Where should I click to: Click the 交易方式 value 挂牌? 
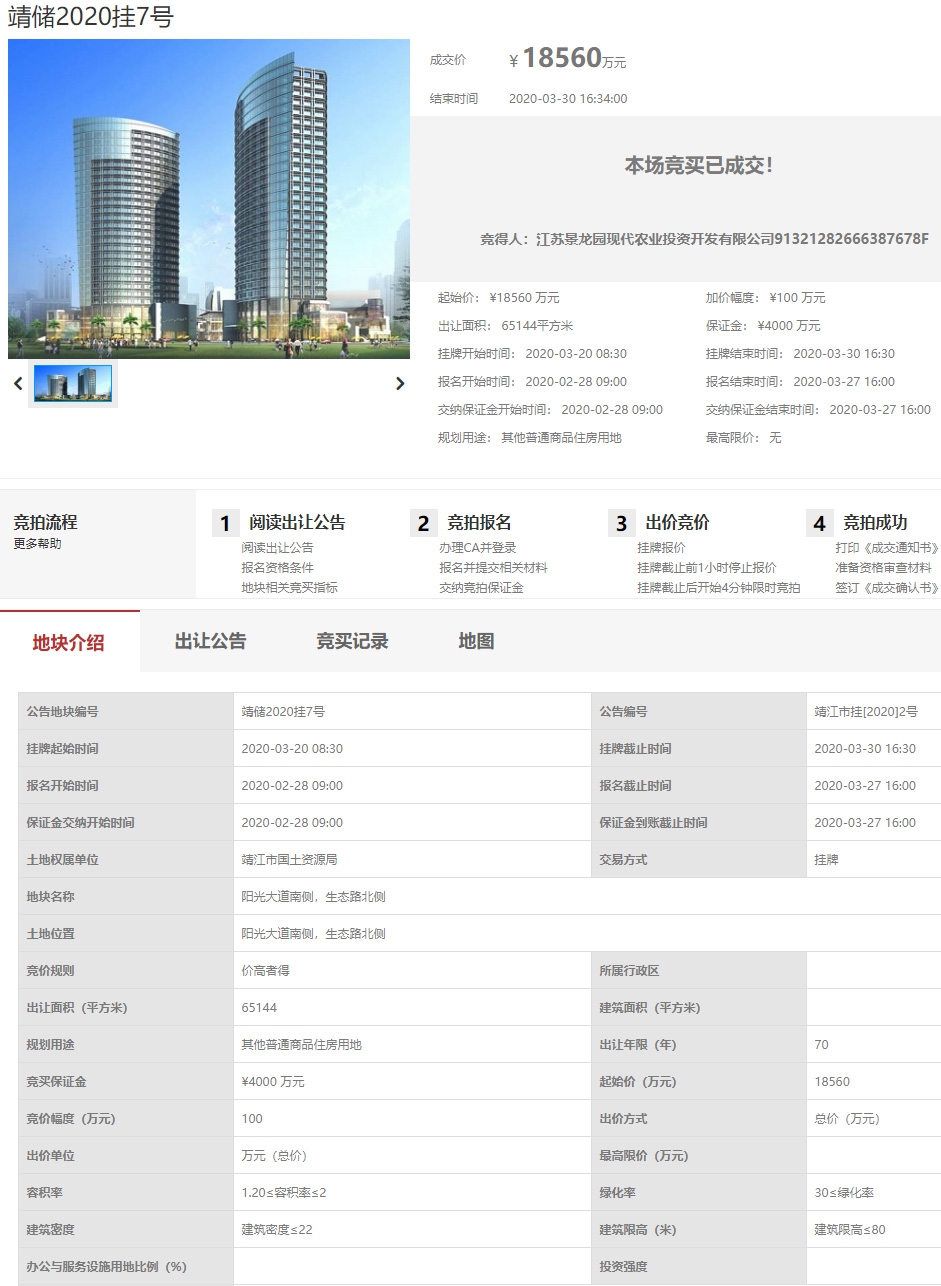pos(827,860)
